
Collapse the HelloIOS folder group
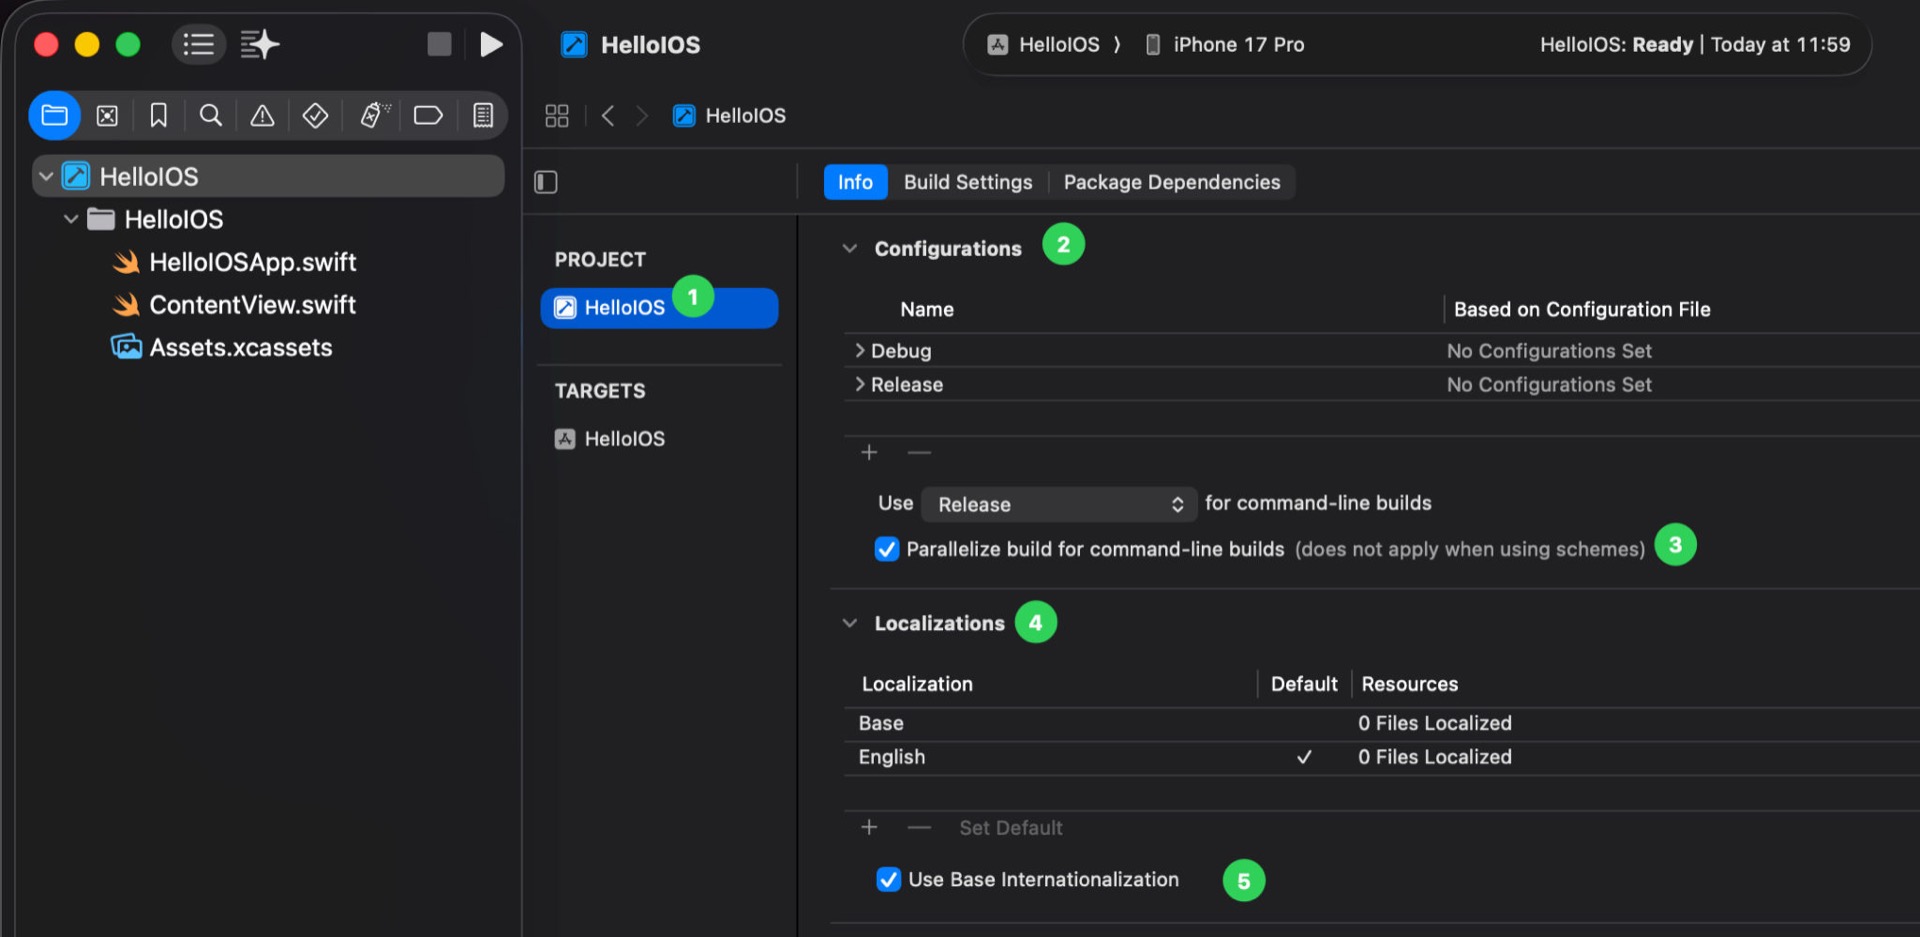[x=71, y=219]
